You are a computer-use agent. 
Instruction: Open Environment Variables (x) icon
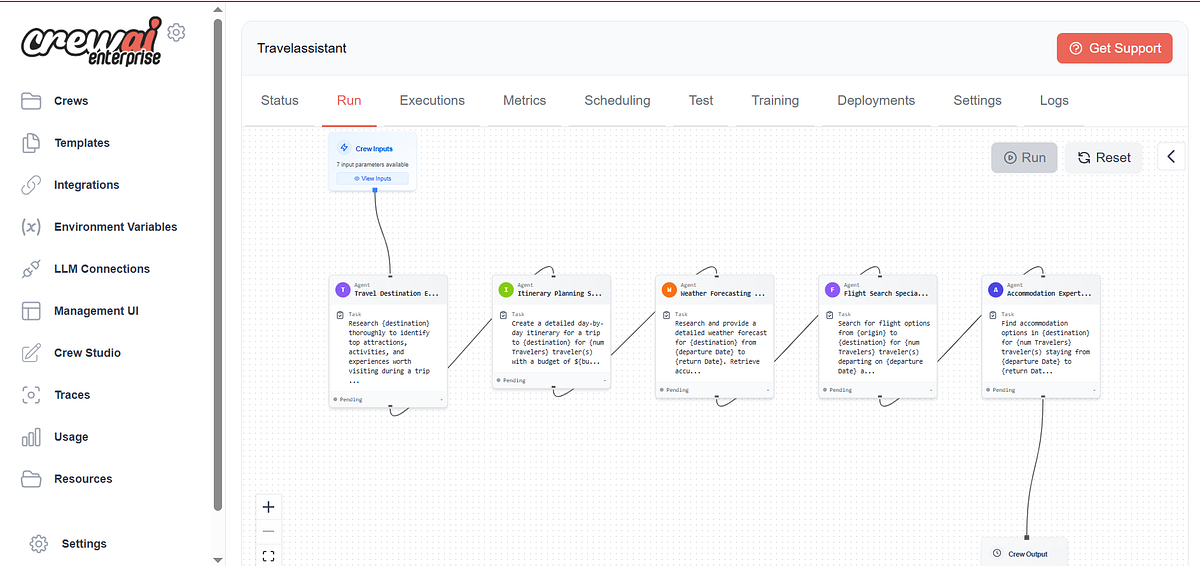pyautogui.click(x=31, y=227)
